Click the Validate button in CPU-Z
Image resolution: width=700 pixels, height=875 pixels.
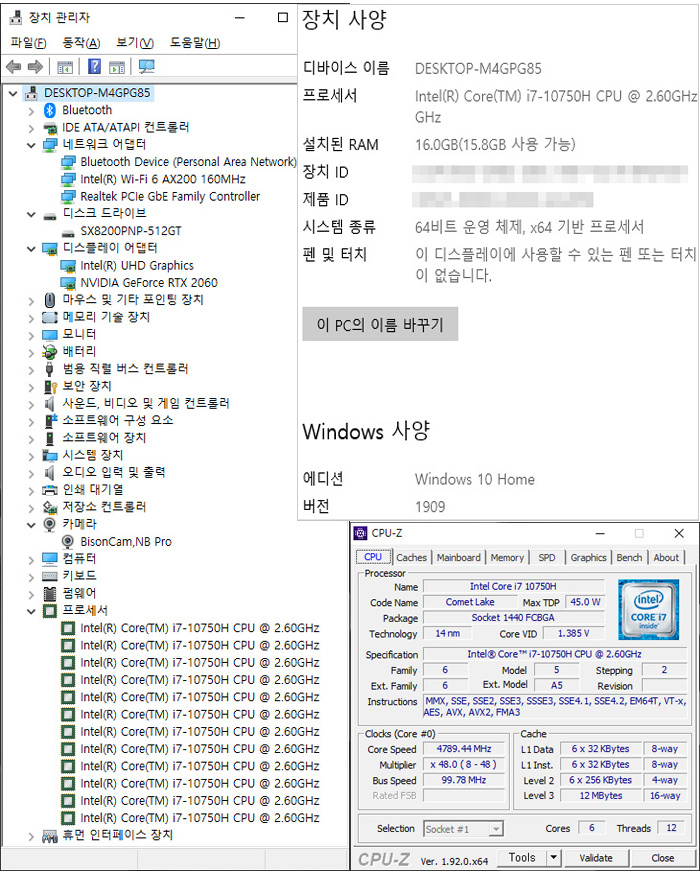coord(596,857)
